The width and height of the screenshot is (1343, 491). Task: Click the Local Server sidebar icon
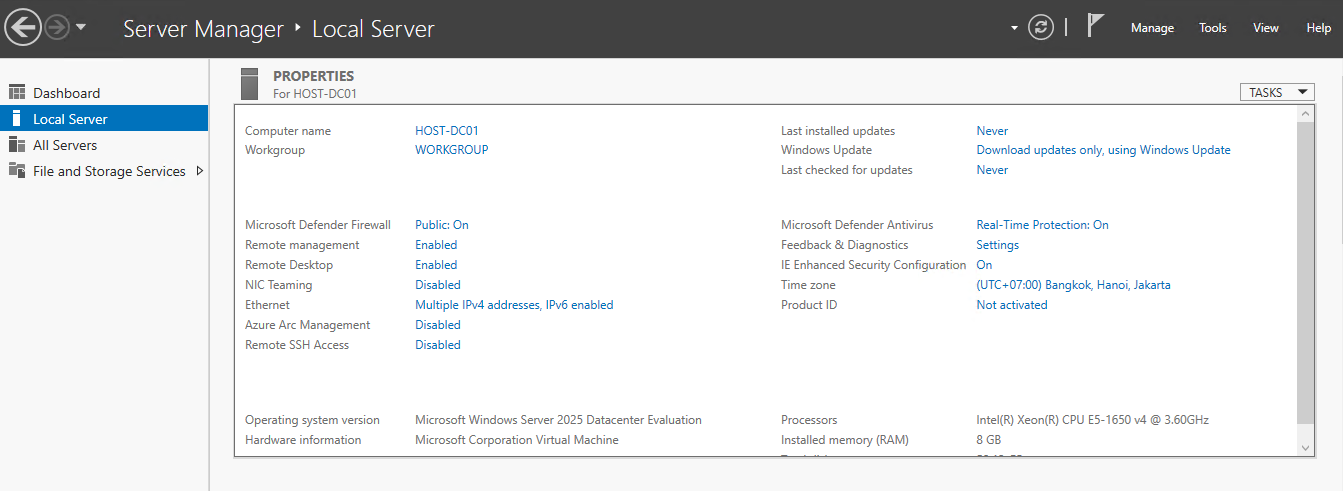(x=17, y=119)
